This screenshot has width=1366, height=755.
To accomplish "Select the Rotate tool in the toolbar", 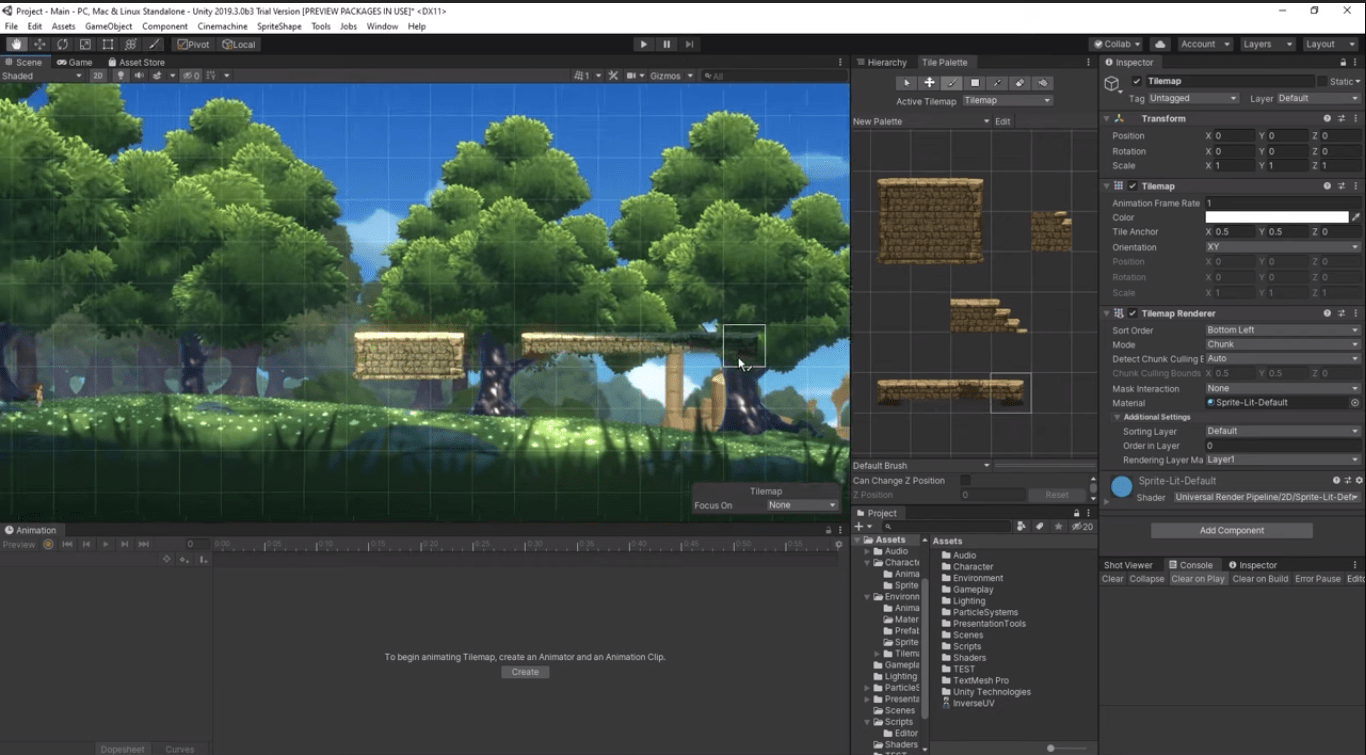I will tap(63, 44).
